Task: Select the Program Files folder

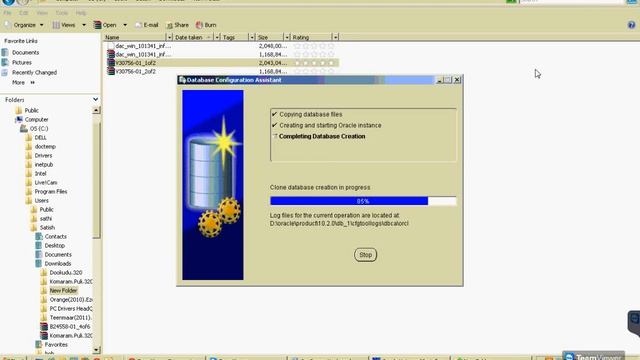Action: click(51, 191)
